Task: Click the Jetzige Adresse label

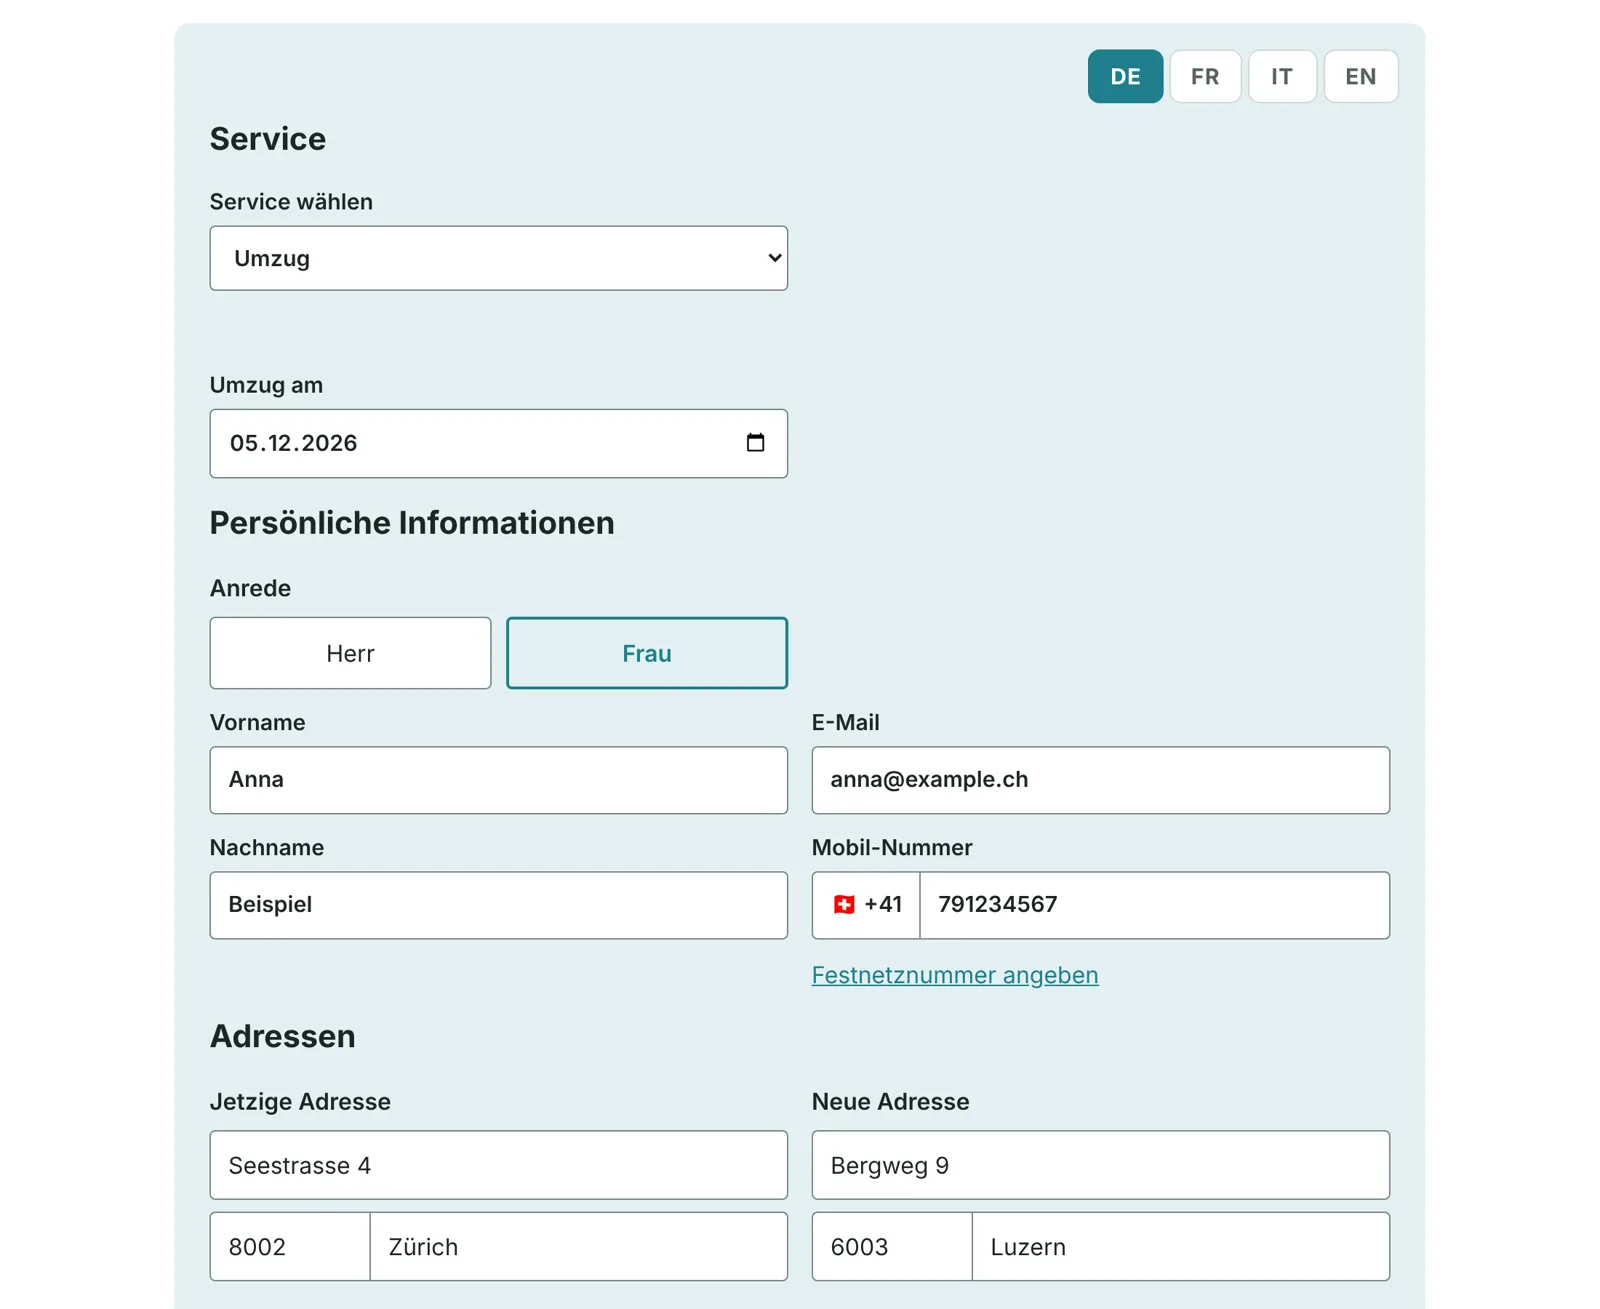Action: (x=300, y=1102)
